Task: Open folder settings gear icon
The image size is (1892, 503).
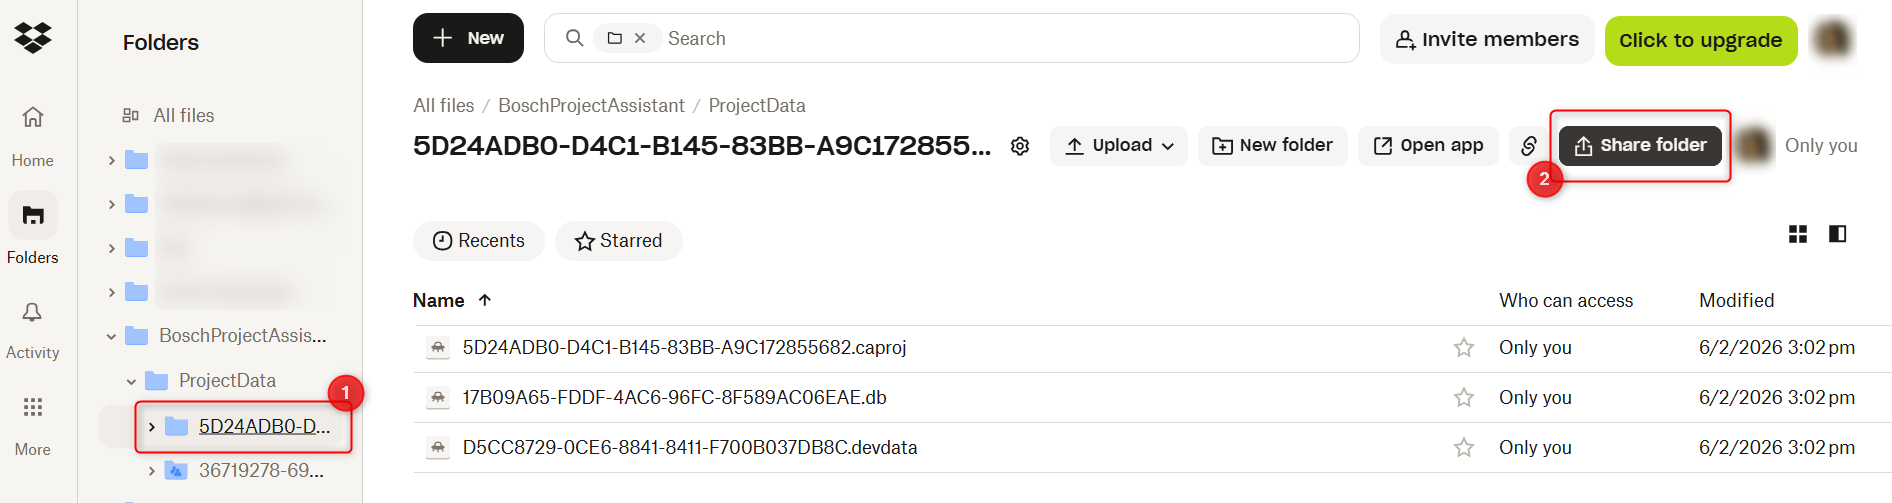Action: click(1020, 146)
